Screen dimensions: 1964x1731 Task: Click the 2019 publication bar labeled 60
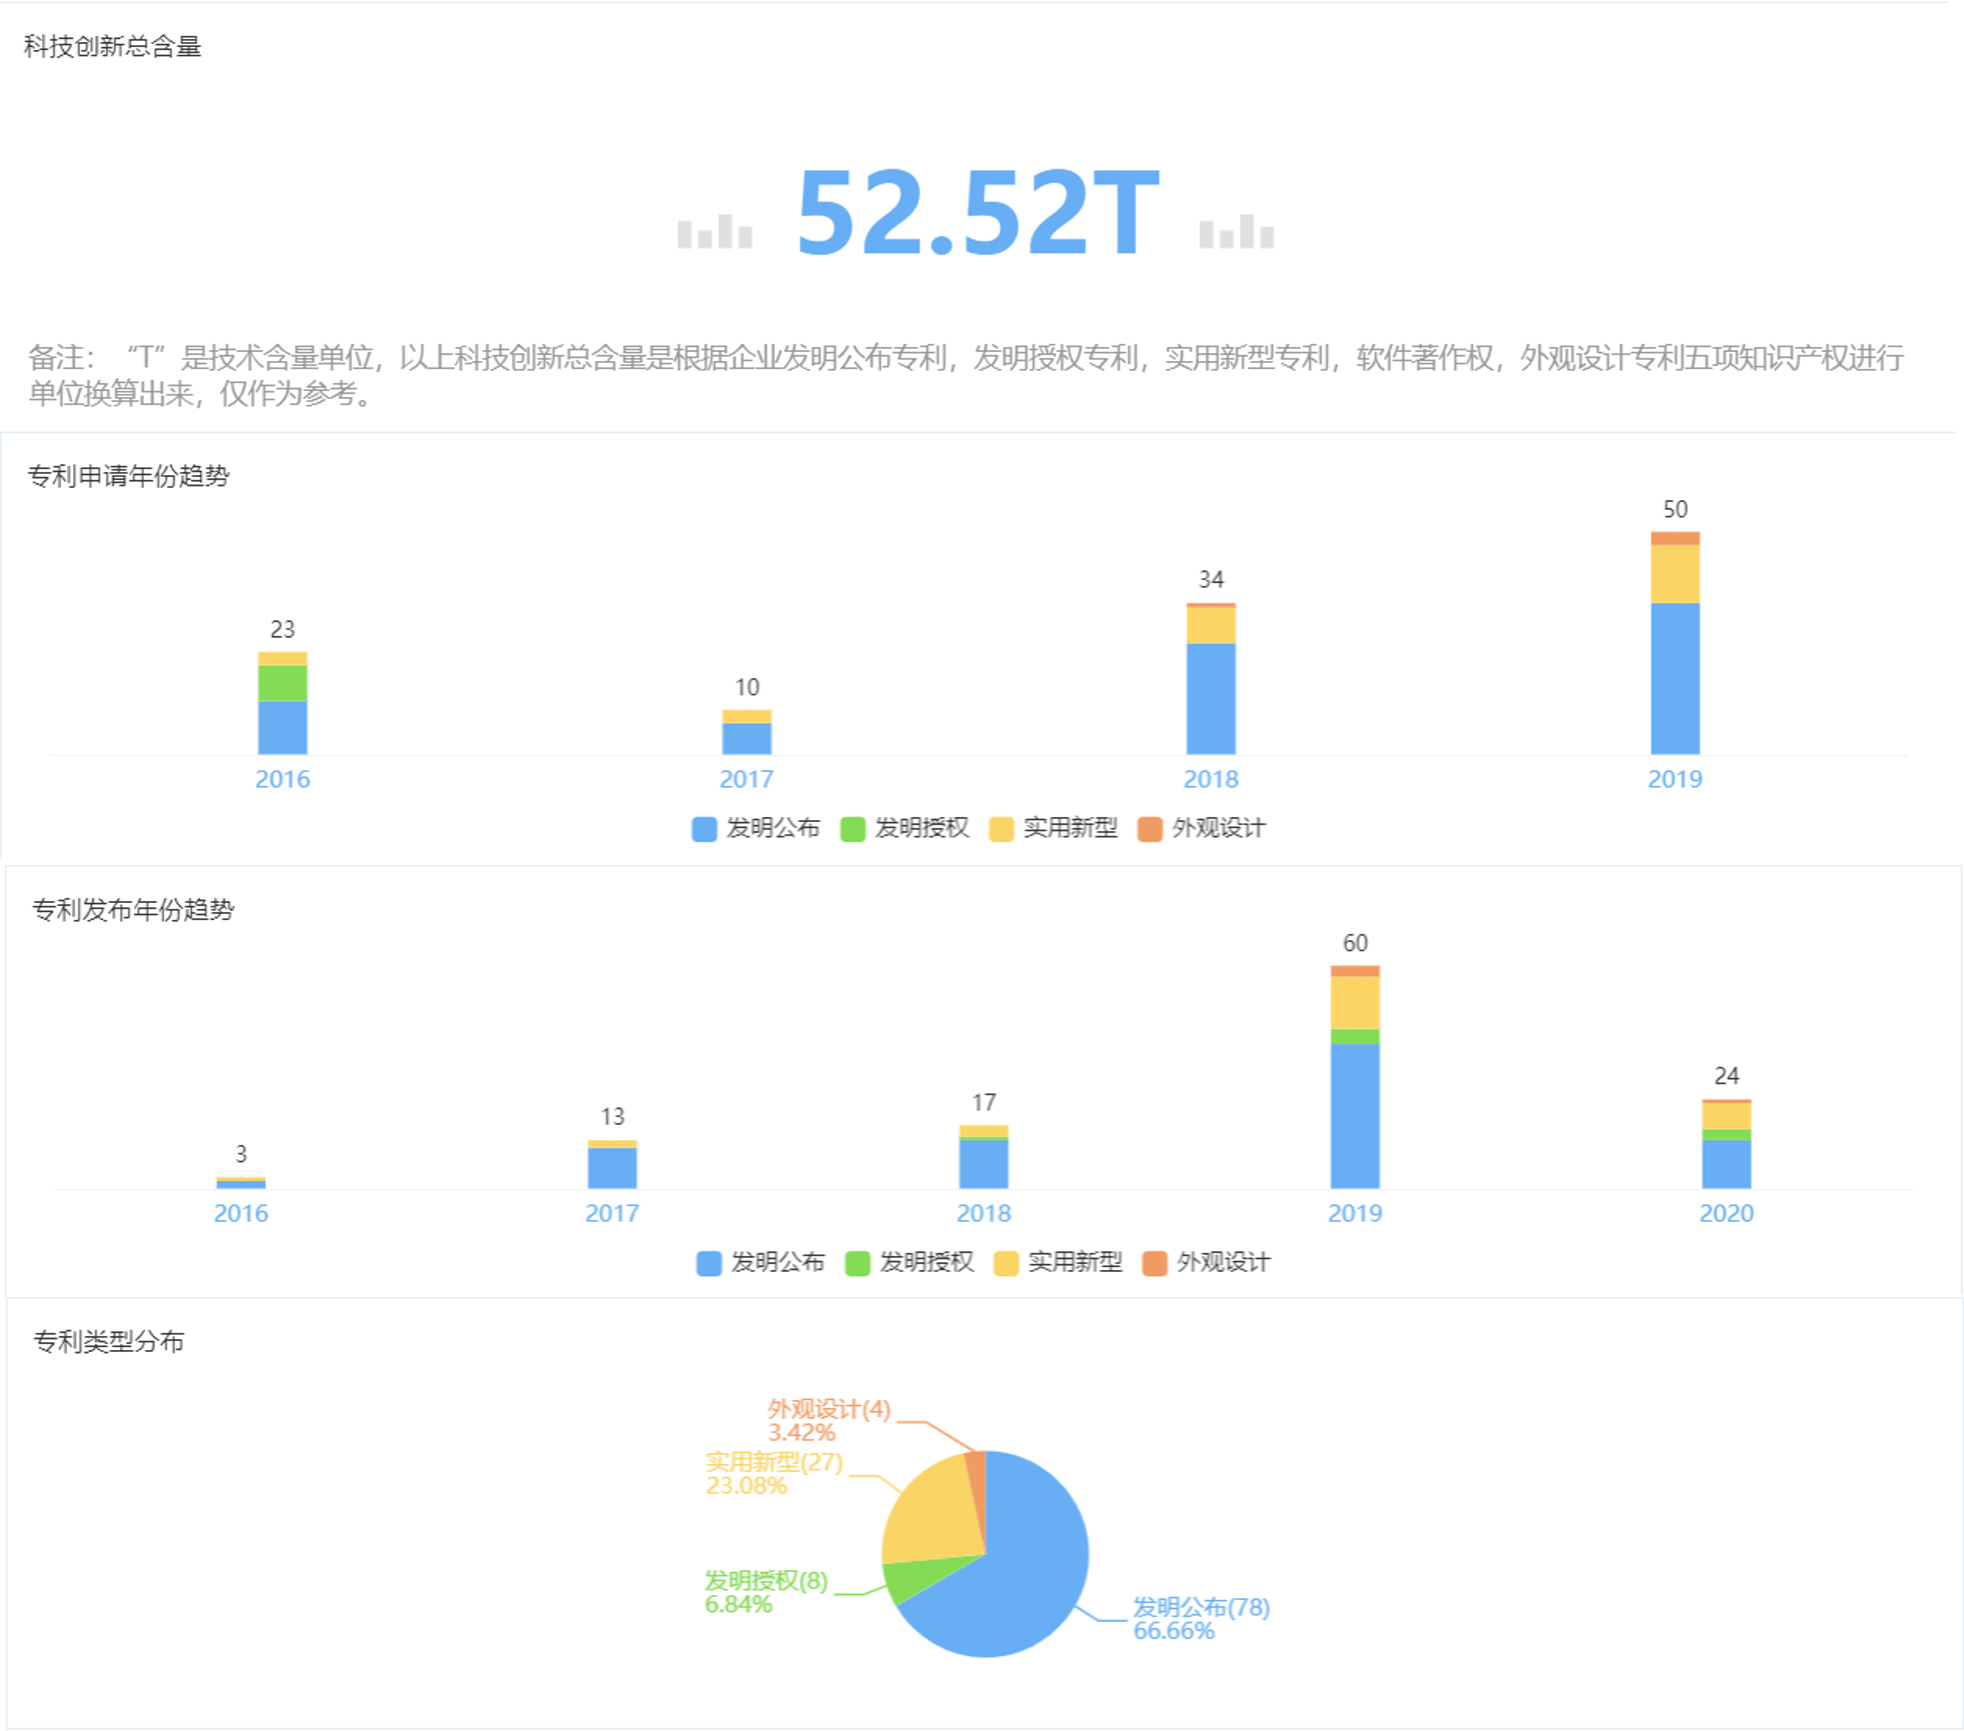click(x=1355, y=1077)
